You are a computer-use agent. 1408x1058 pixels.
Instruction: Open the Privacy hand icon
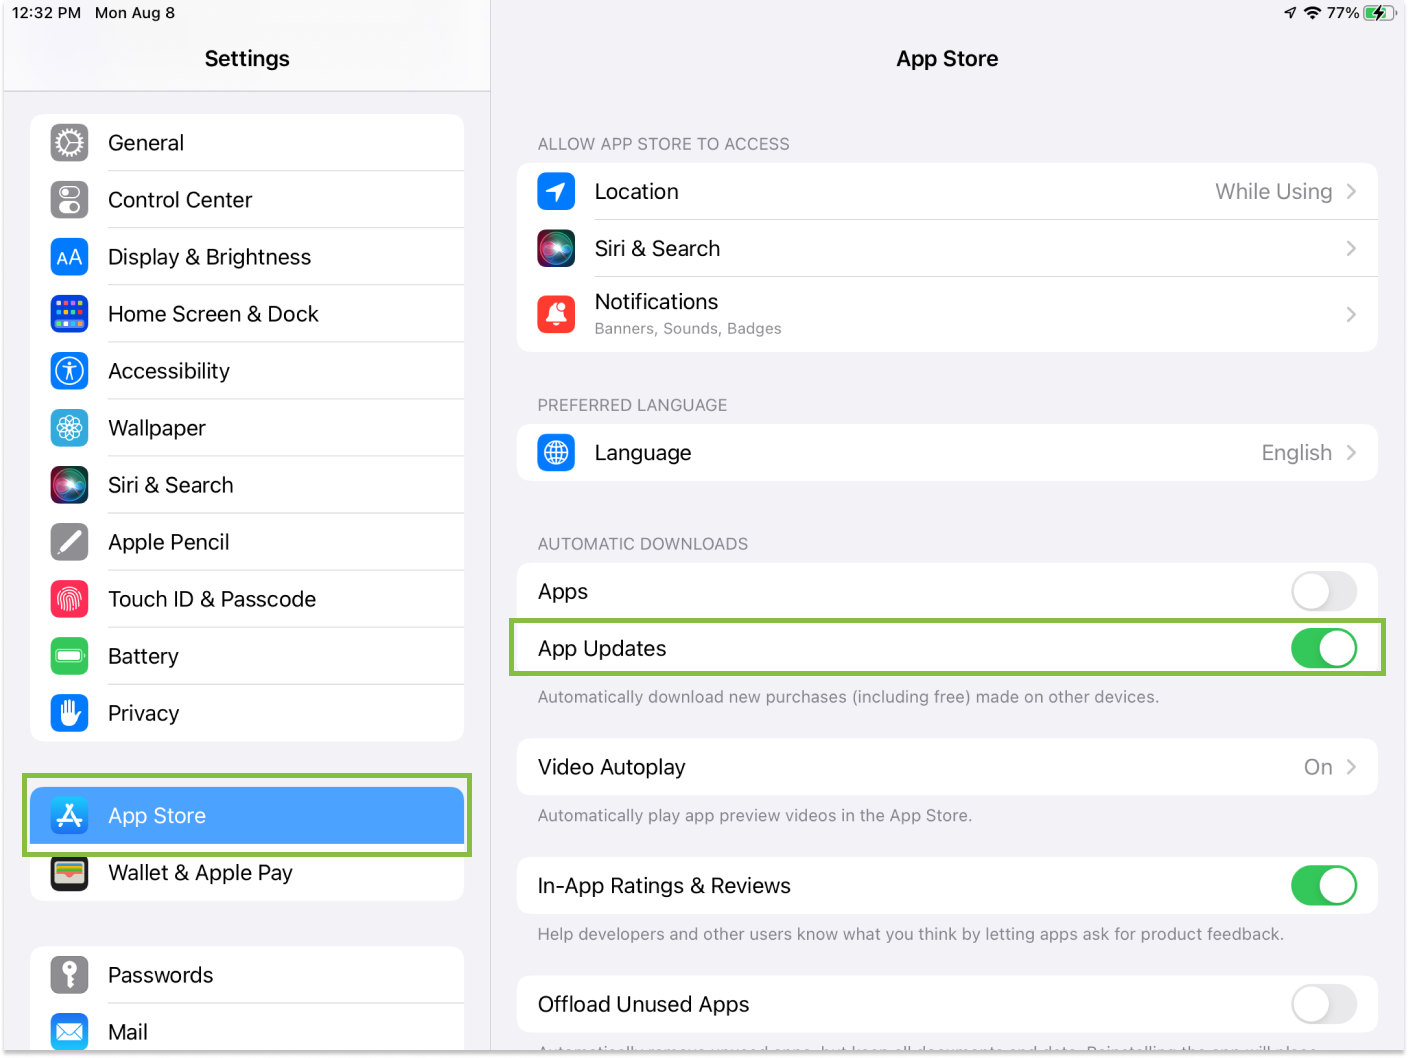69,713
